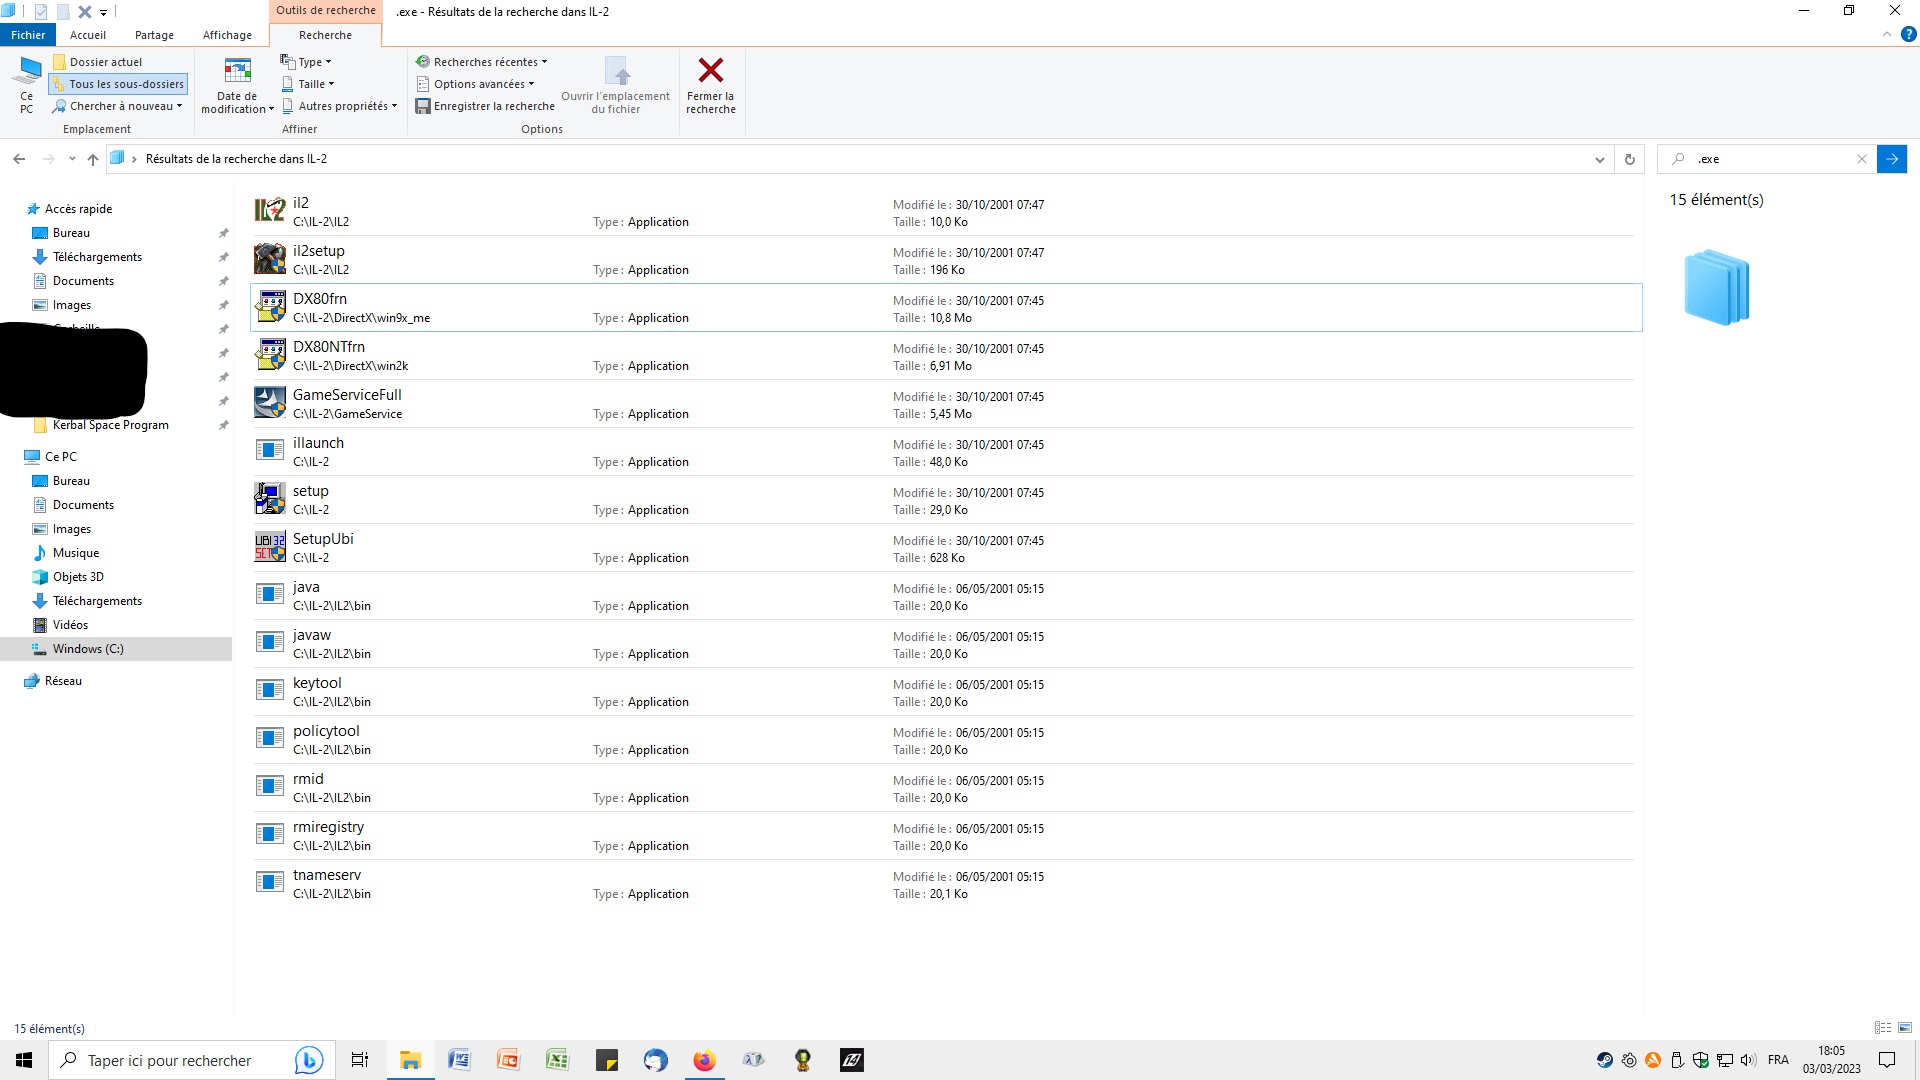Image resolution: width=1920 pixels, height=1080 pixels.
Task: Open the Taille filter dropdown
Action: coord(308,84)
